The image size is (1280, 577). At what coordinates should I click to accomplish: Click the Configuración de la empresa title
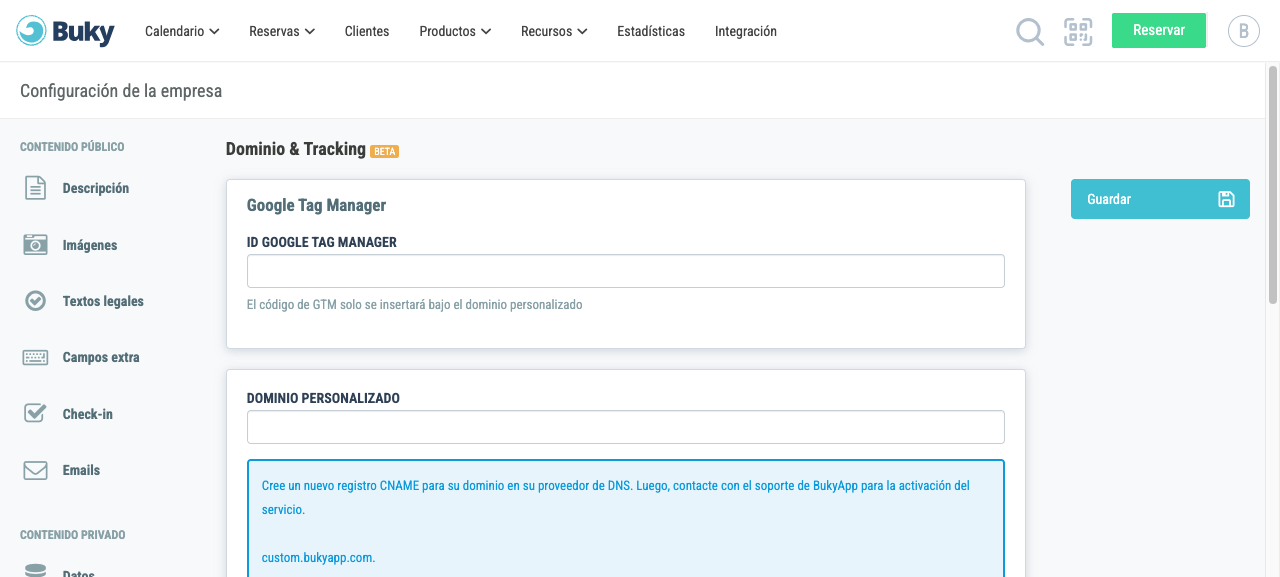coord(121,91)
